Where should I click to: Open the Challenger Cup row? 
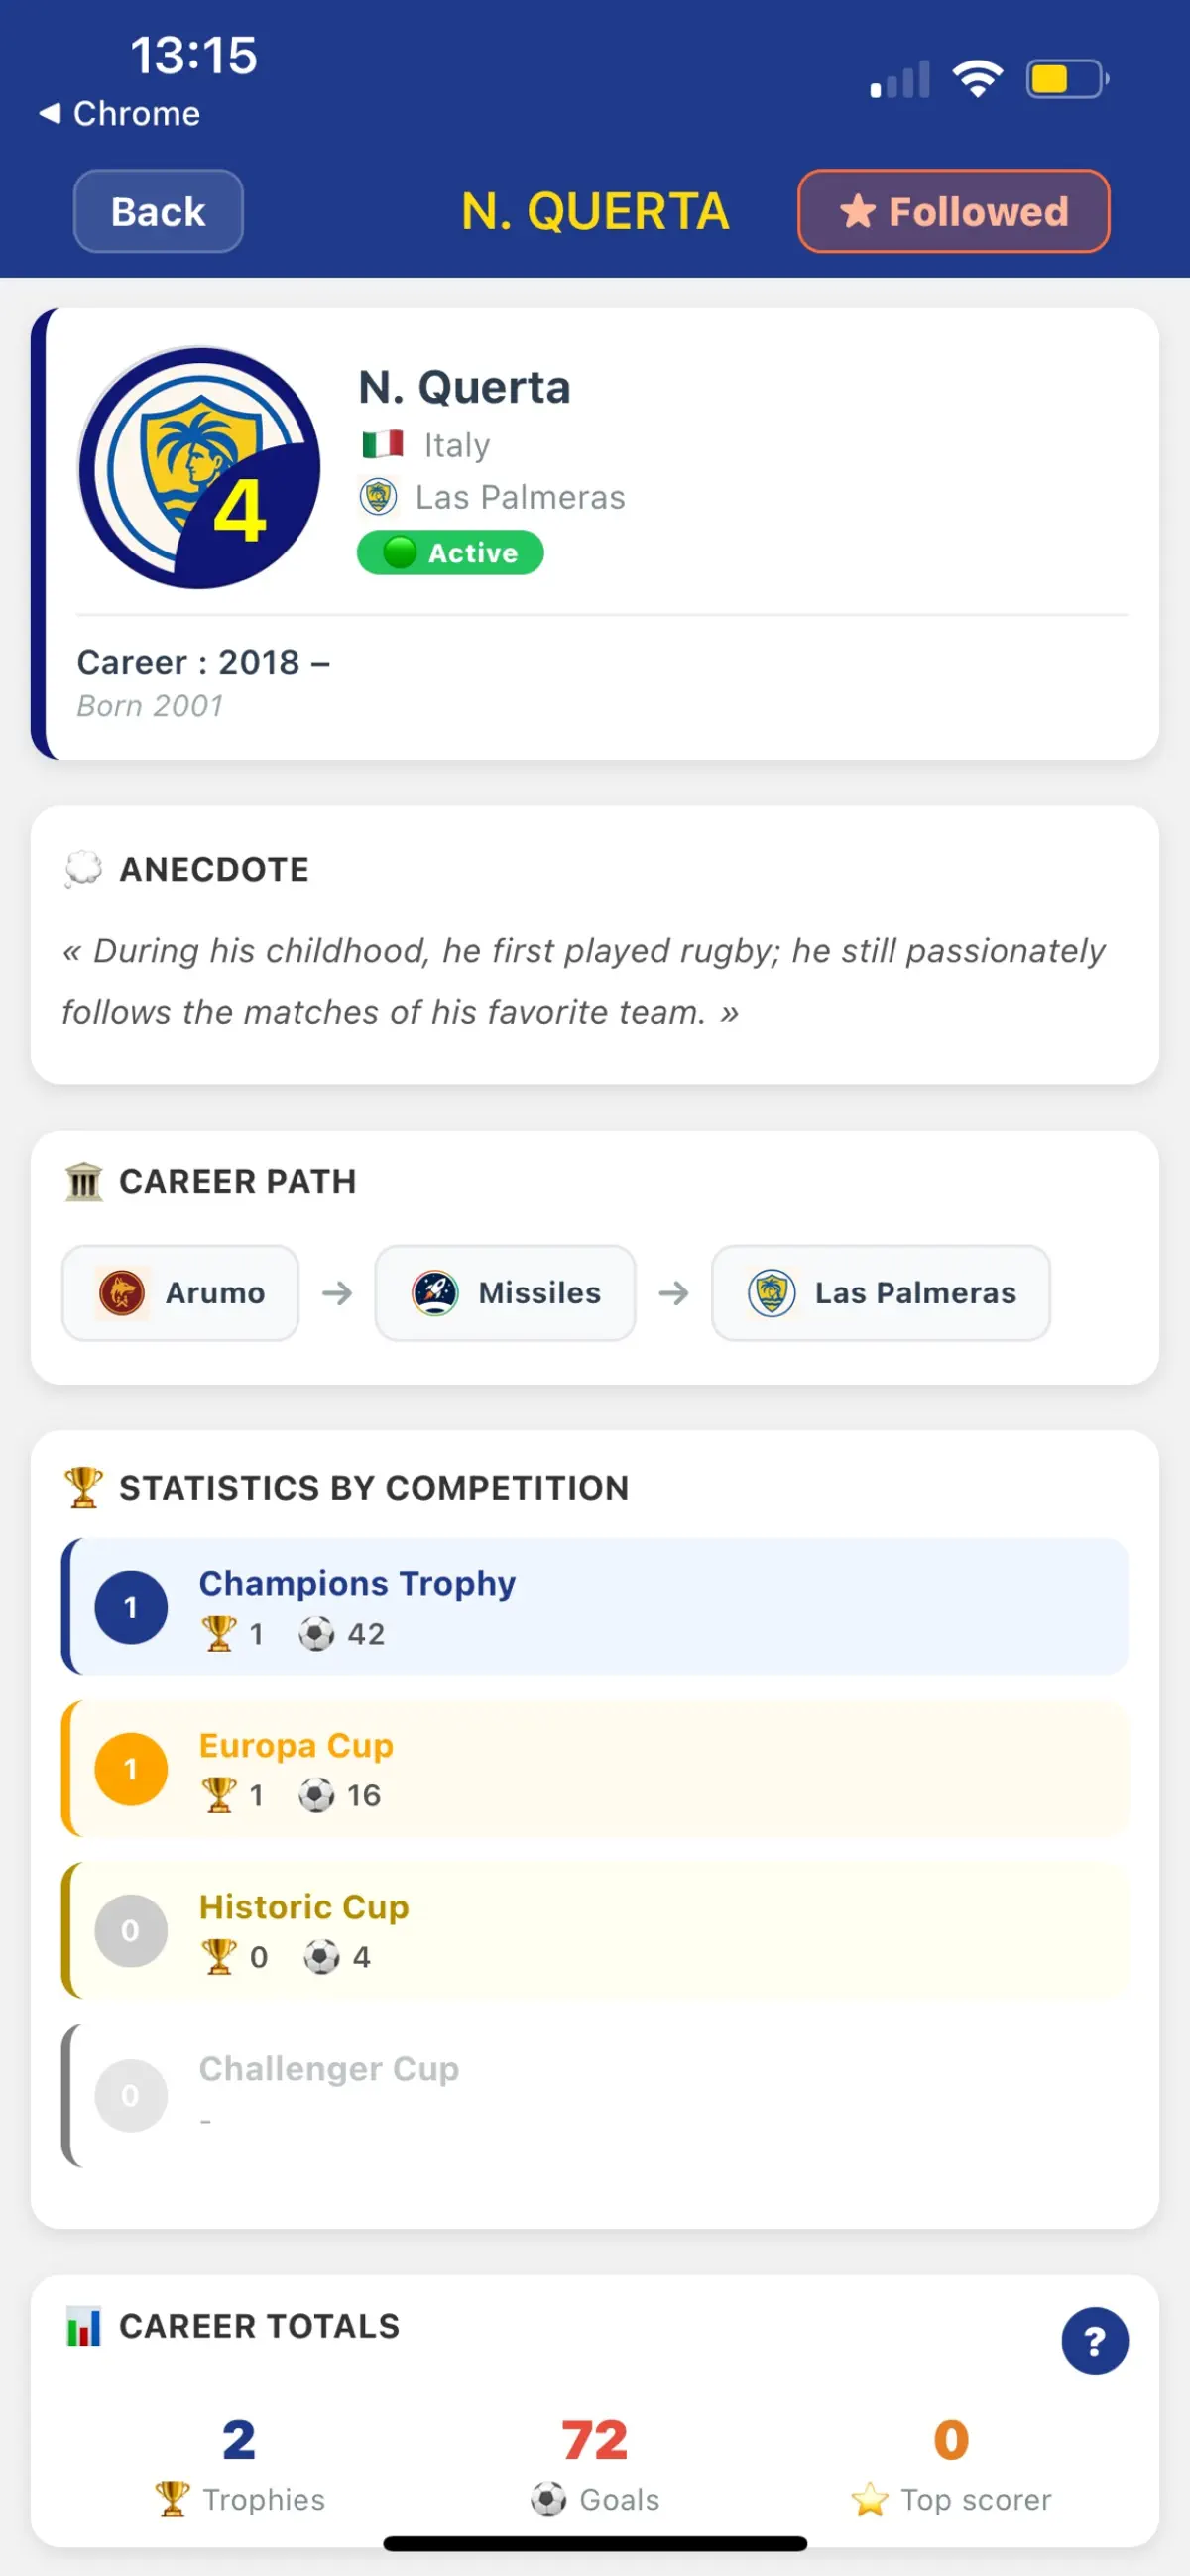click(595, 2094)
